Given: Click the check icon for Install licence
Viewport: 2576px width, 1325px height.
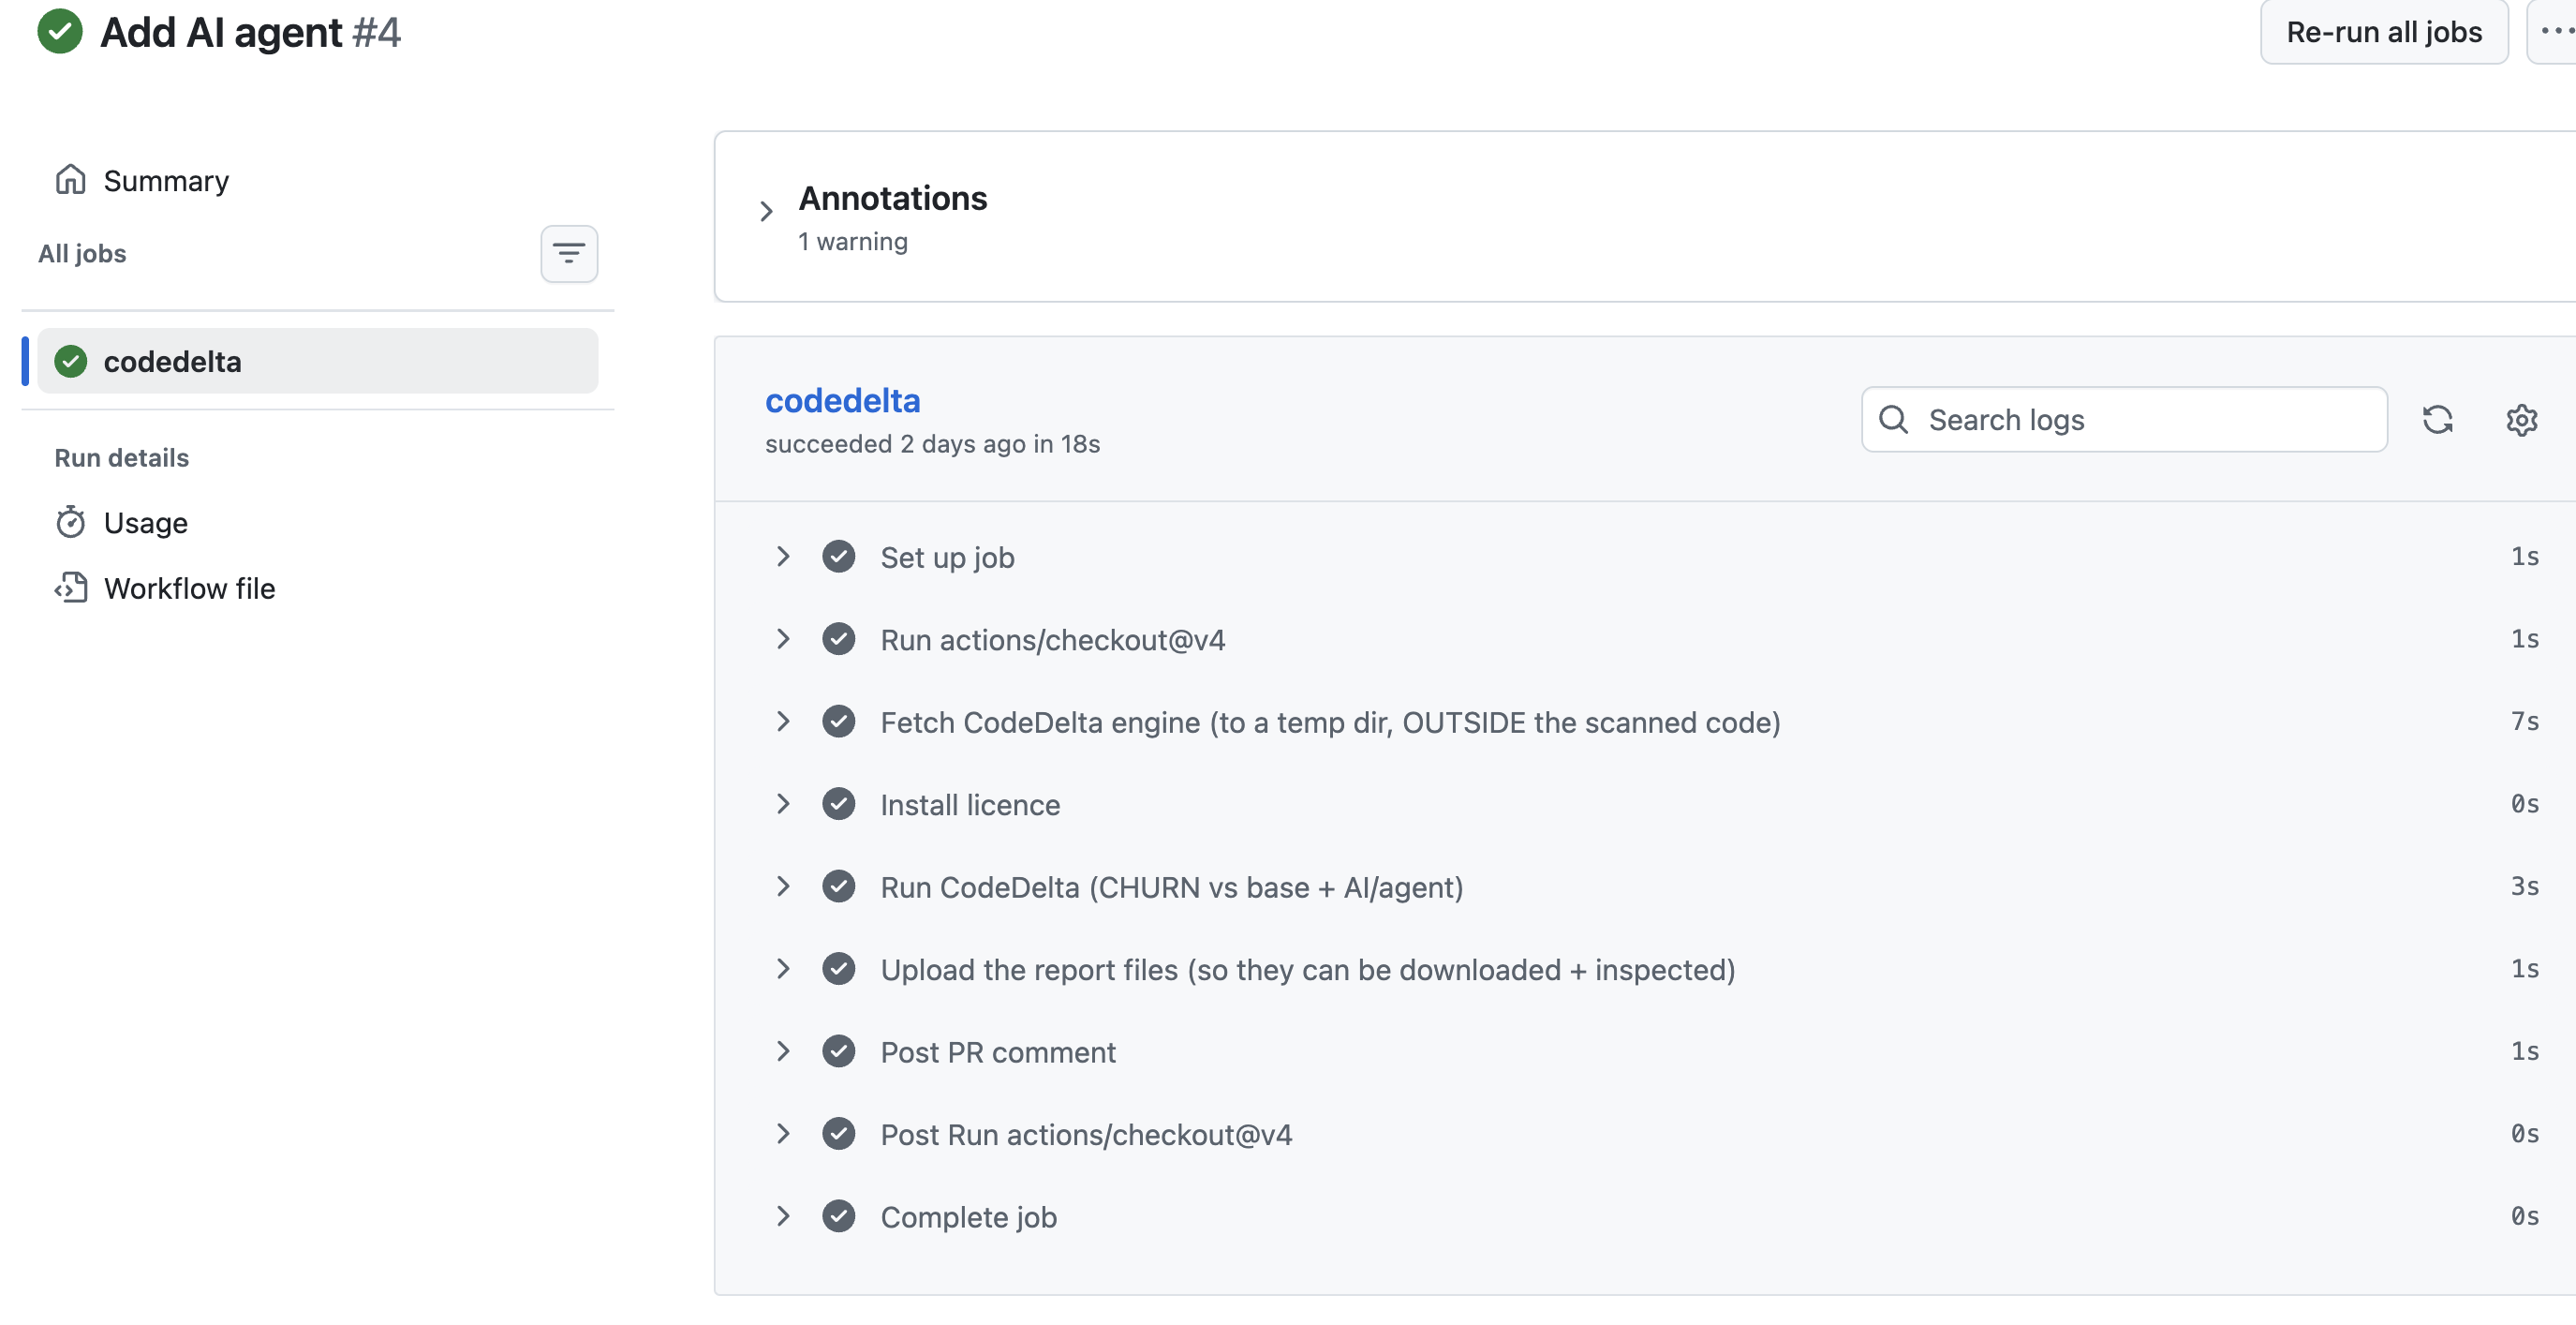Looking at the screenshot, I should (838, 804).
